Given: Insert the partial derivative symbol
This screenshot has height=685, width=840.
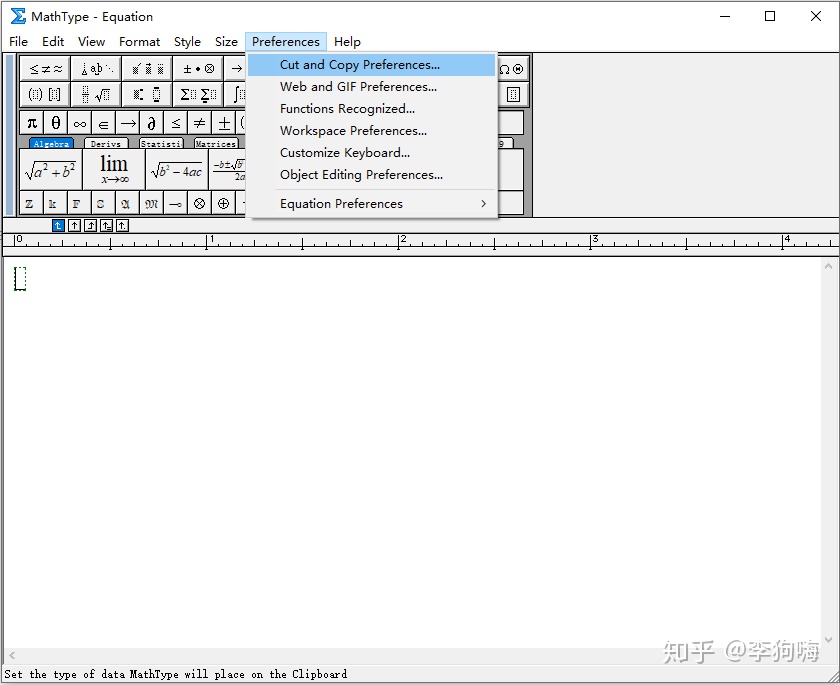Looking at the screenshot, I should click(152, 123).
